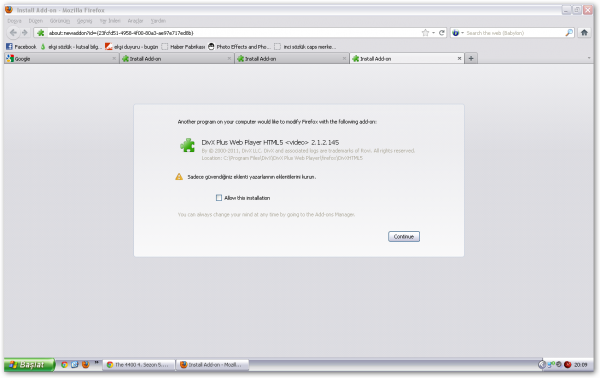
Task: Open the ekşi duyuru bookmark
Action: tap(132, 47)
